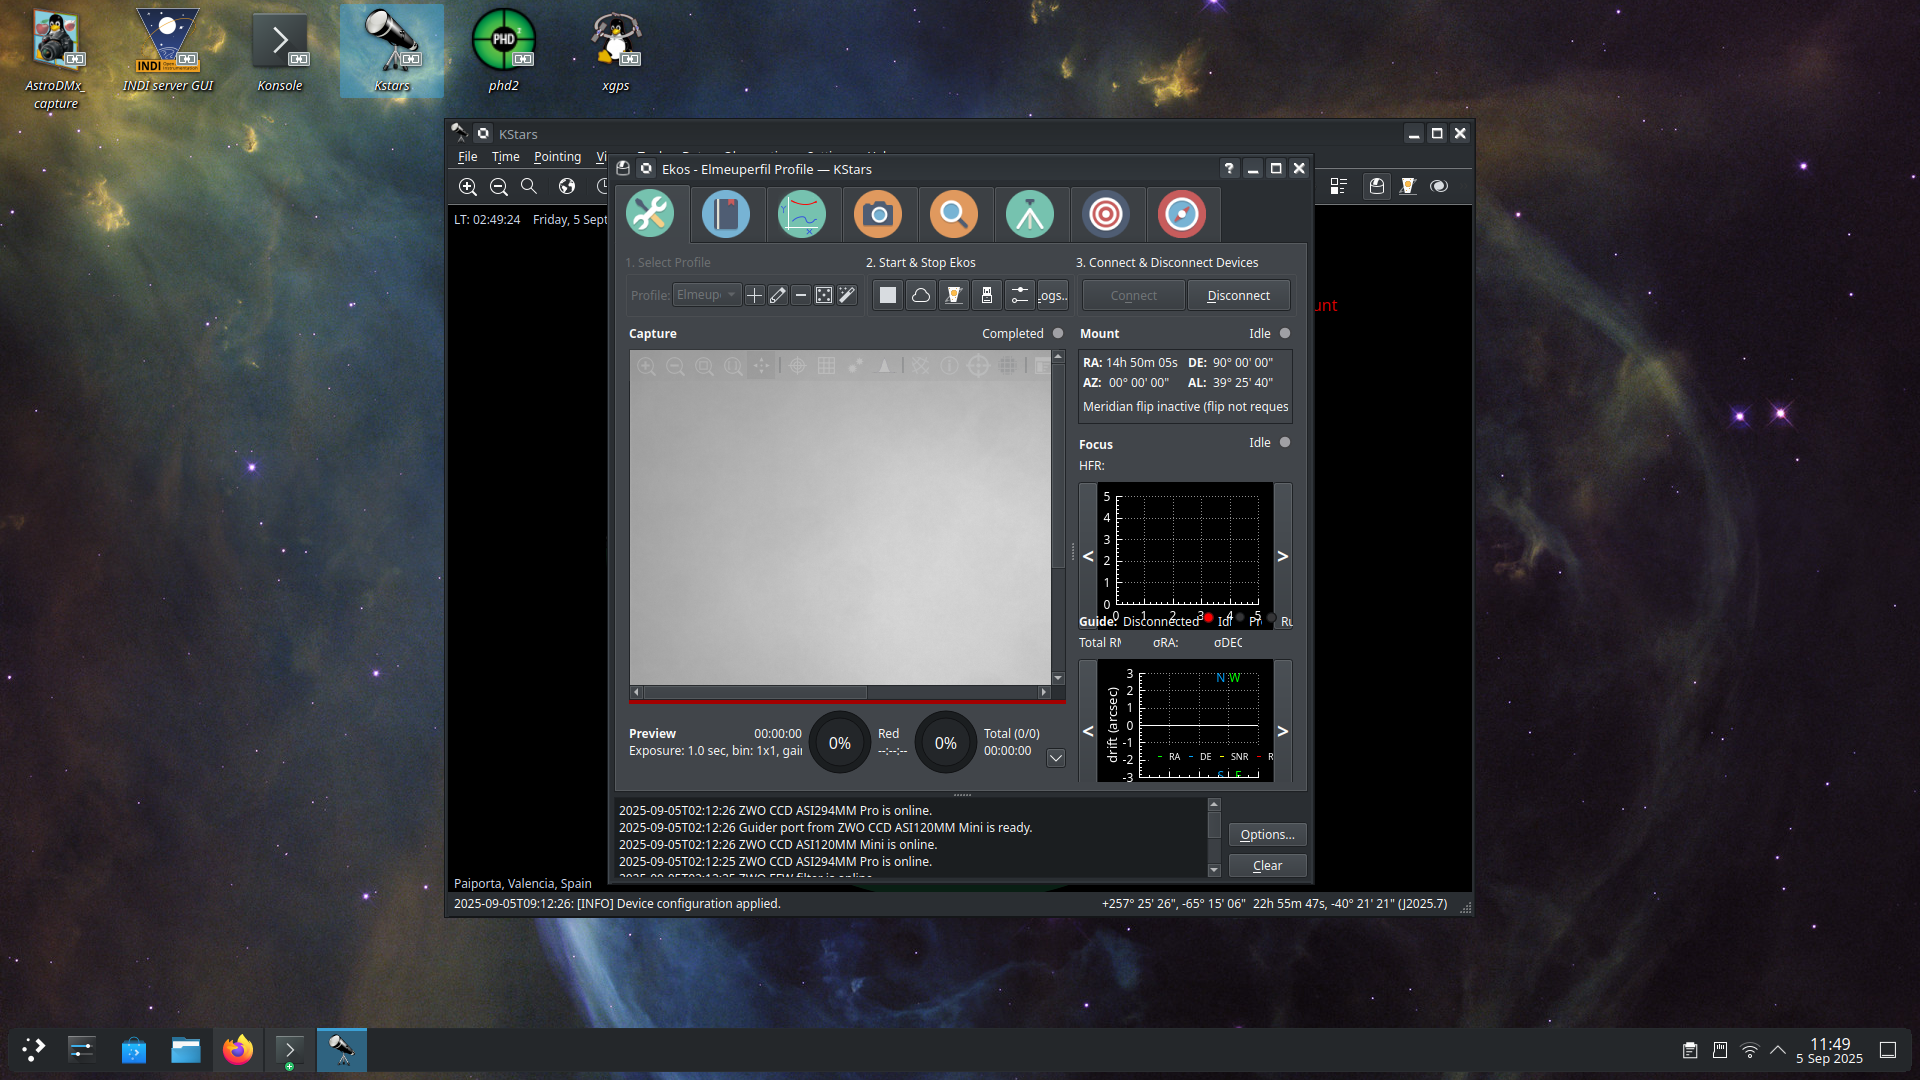Open the Logs button in Ekos
Screen dimensions: 1920x1080
[1053, 295]
